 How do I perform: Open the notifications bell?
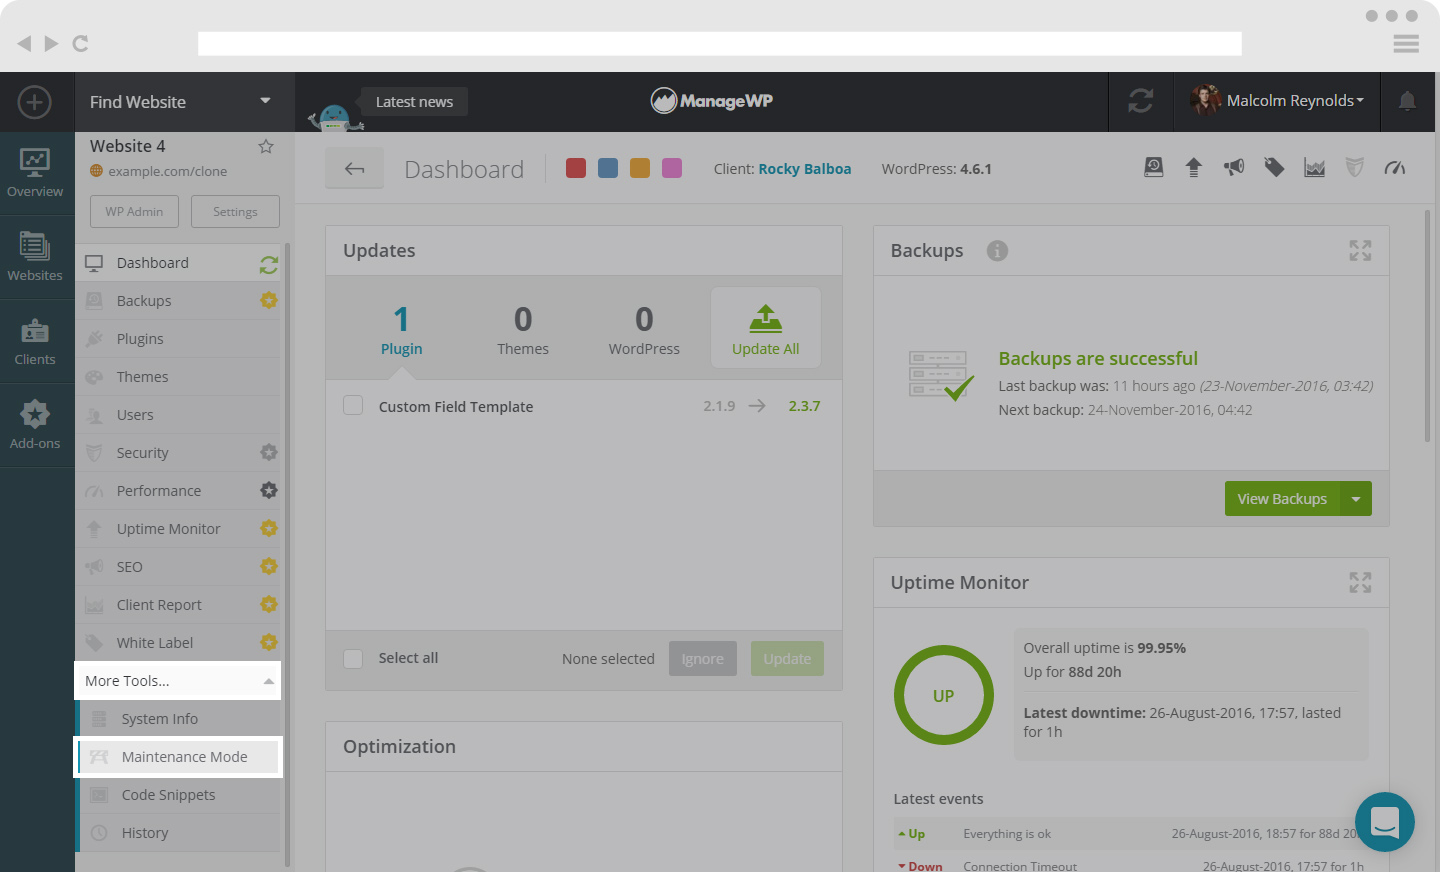1407,101
